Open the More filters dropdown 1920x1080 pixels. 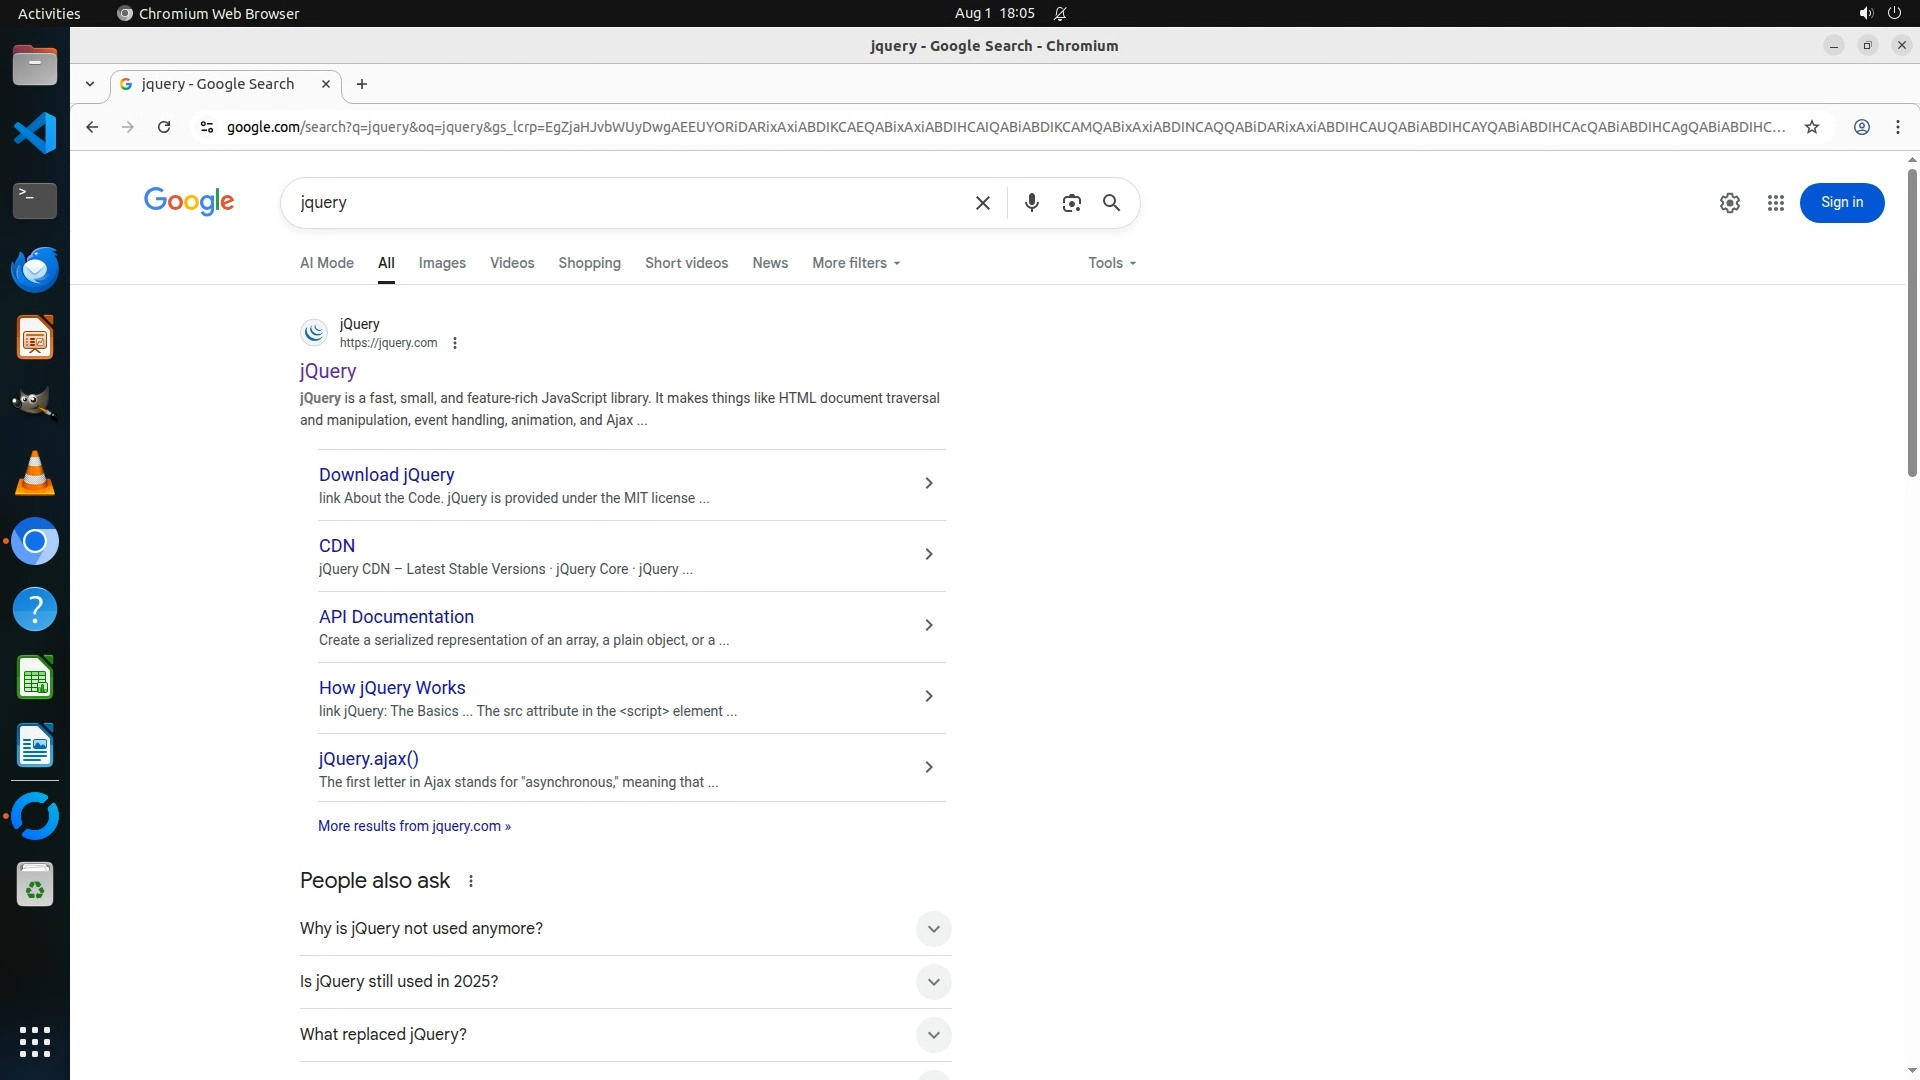tap(855, 263)
